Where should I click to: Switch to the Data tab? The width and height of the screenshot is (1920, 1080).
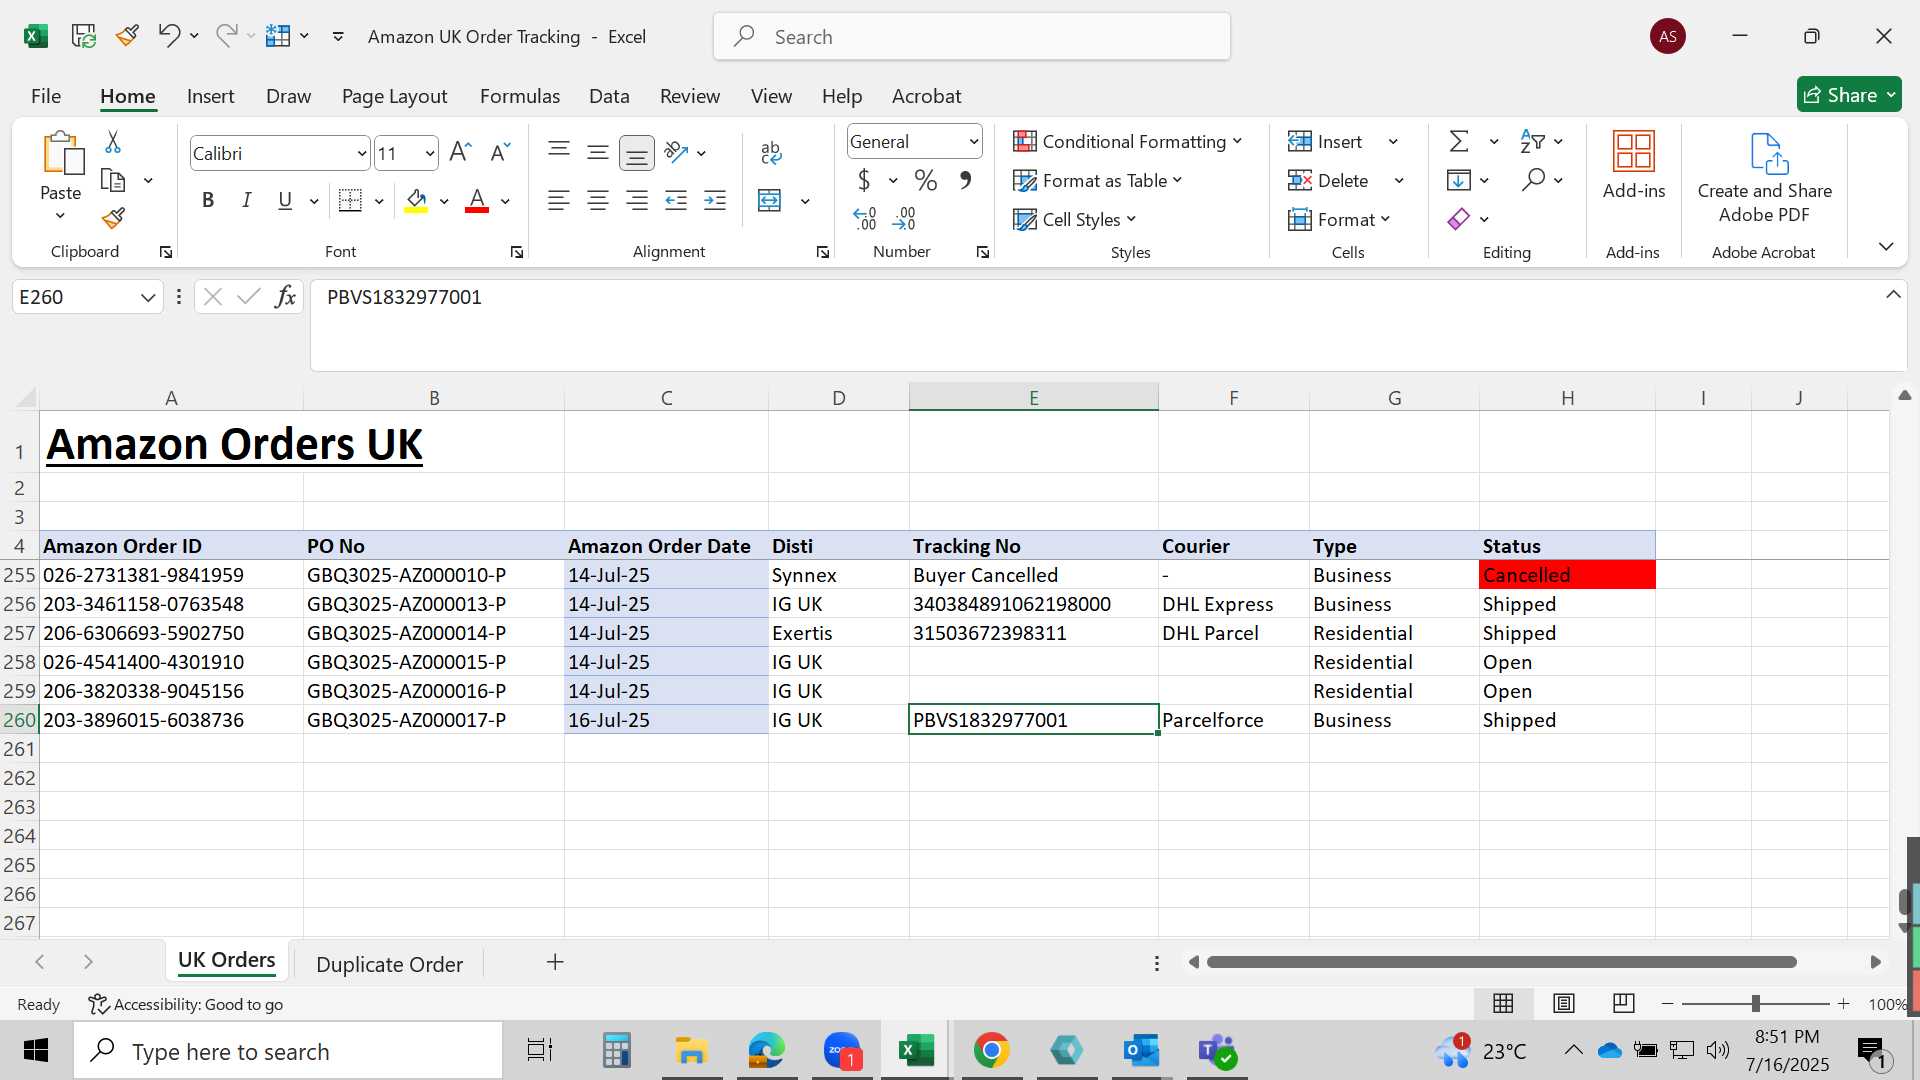[x=609, y=96]
